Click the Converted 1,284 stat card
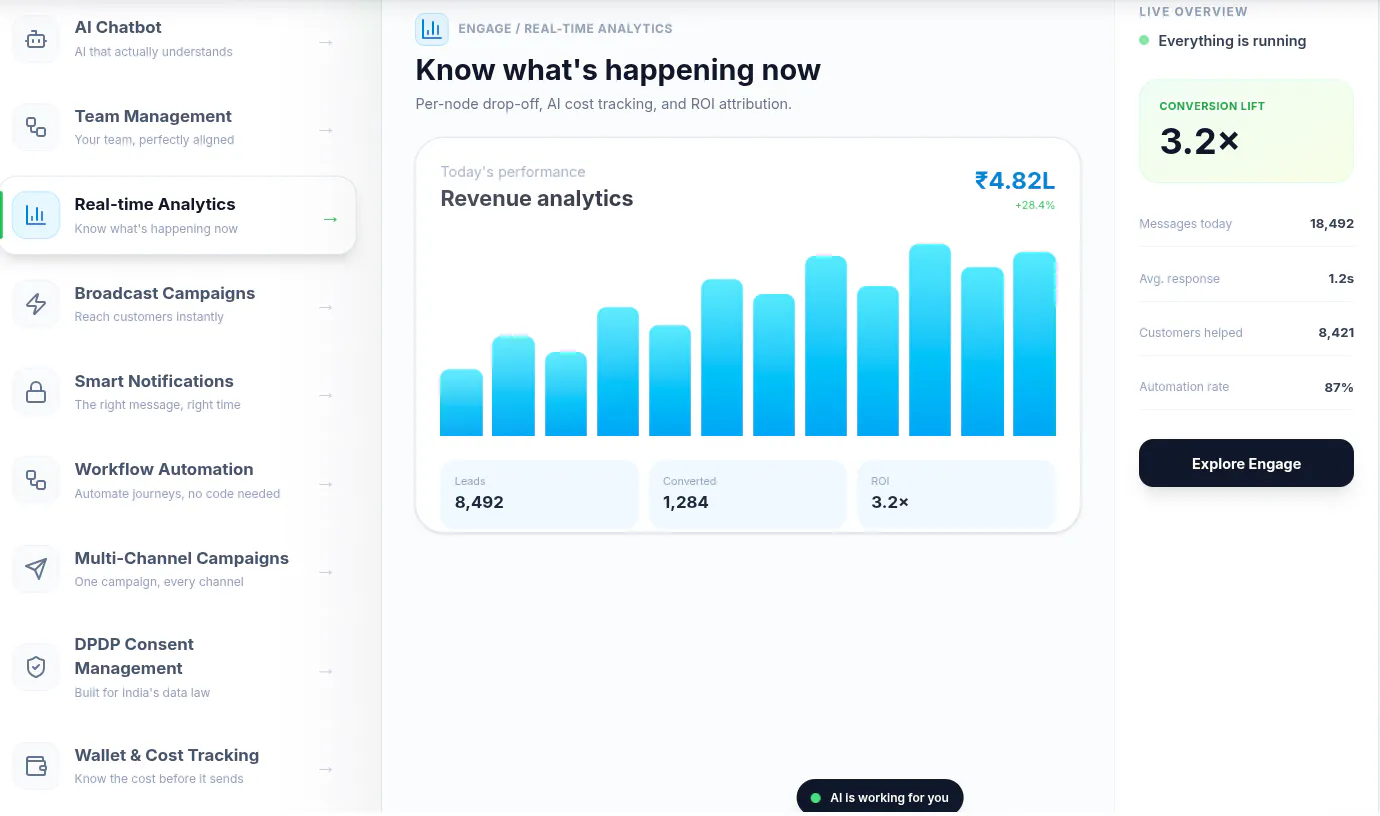The height and width of the screenshot is (816, 1380). (x=747, y=494)
